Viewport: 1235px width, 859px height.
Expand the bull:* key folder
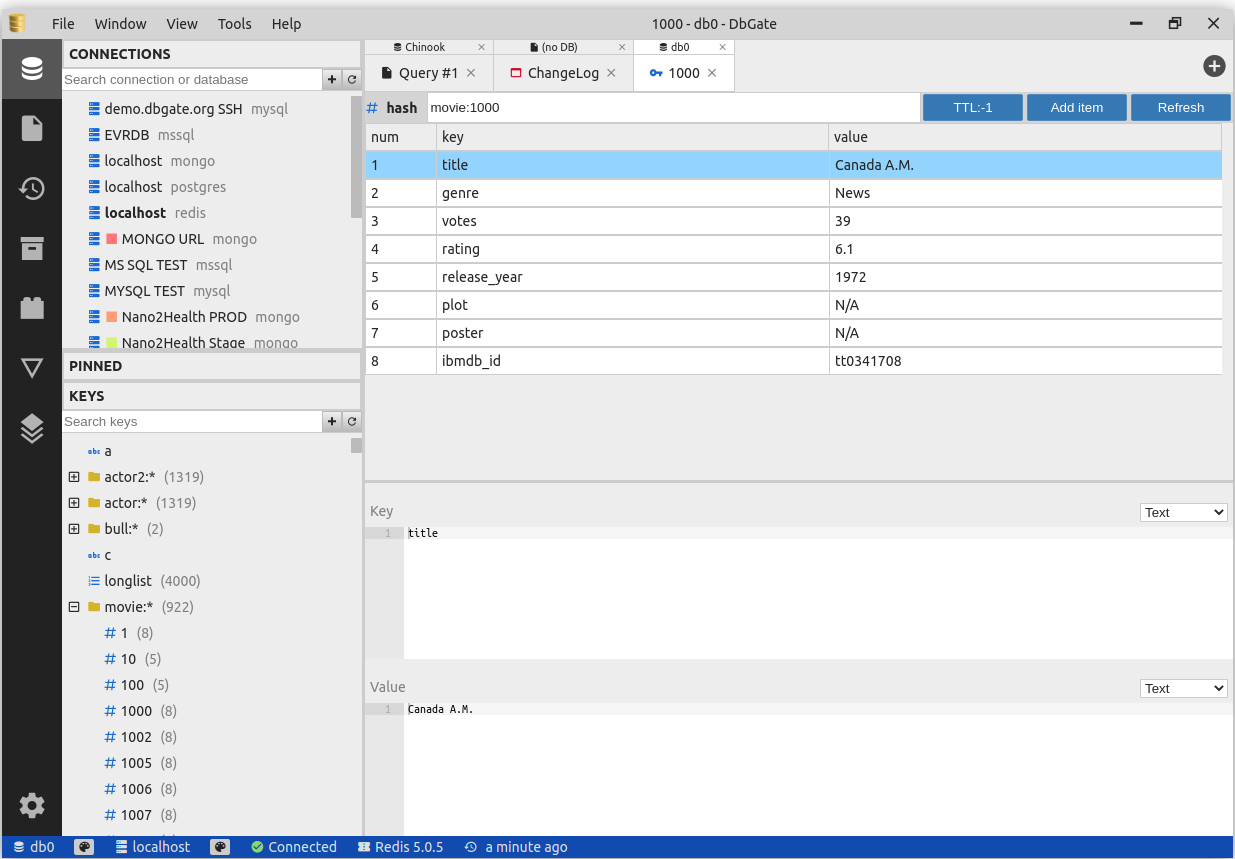[74, 529]
